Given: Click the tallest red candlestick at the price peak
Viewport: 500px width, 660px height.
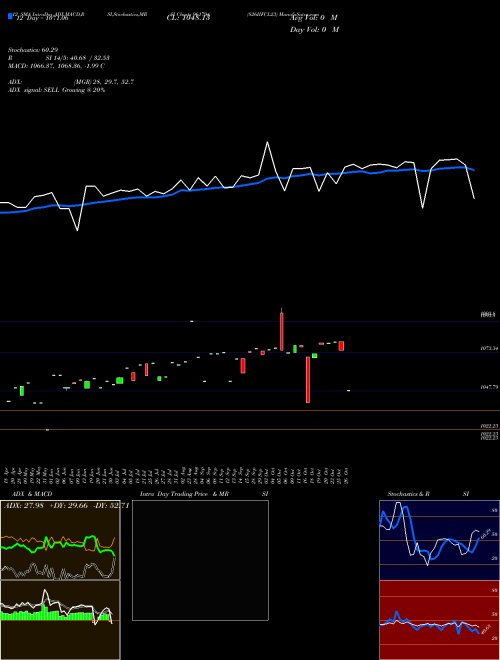Looking at the screenshot, I should (x=282, y=331).
